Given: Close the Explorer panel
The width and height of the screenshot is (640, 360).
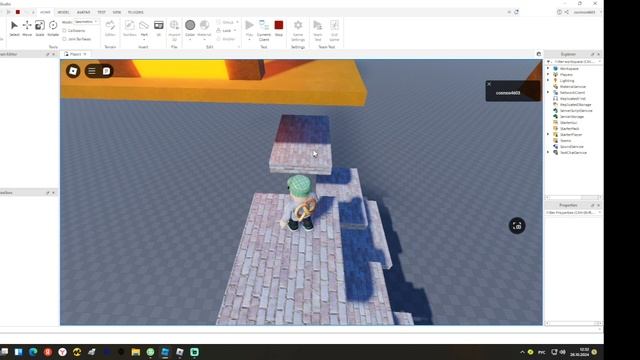Looking at the screenshot, I should point(598,54).
